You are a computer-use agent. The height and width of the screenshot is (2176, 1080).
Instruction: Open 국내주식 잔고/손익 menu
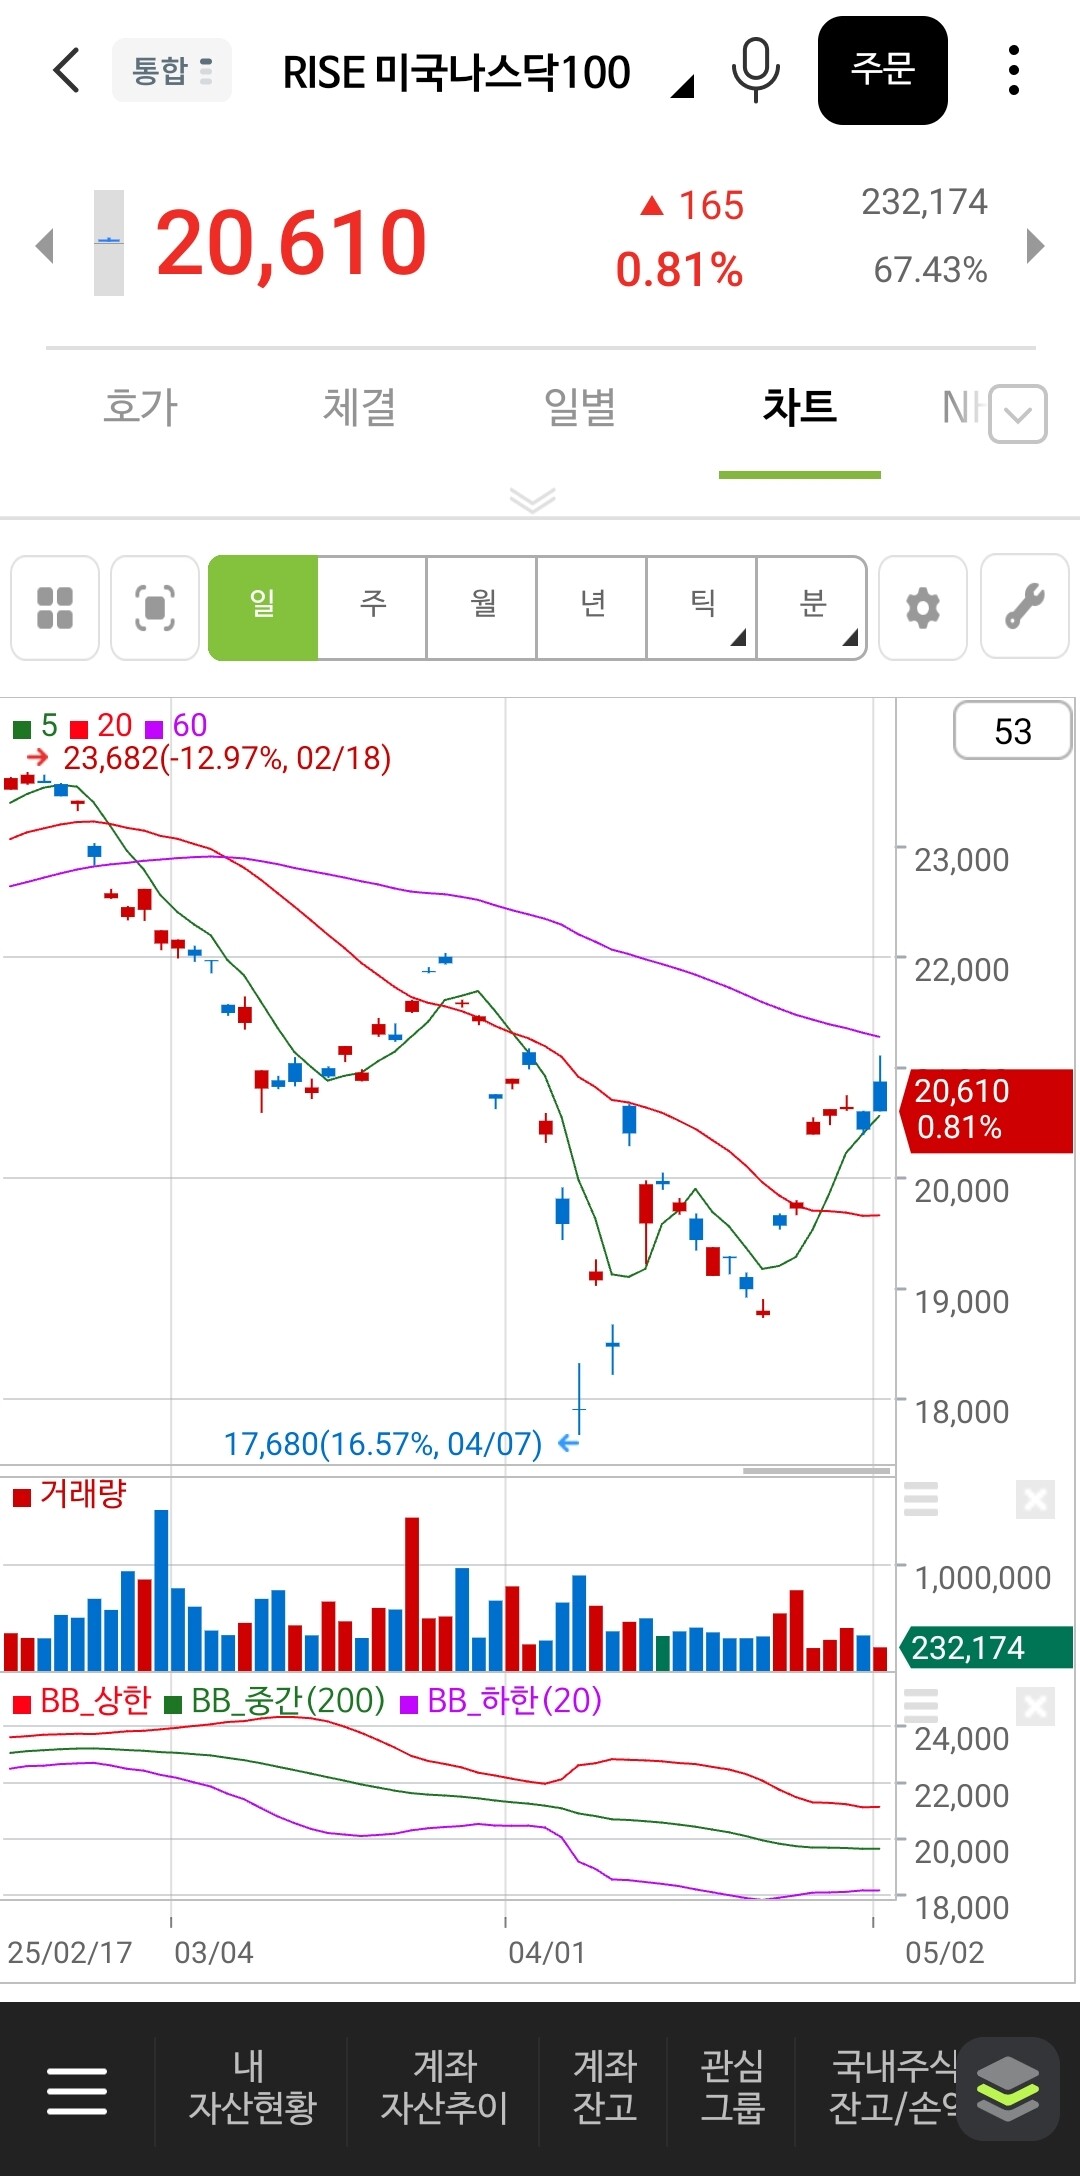pos(892,2086)
